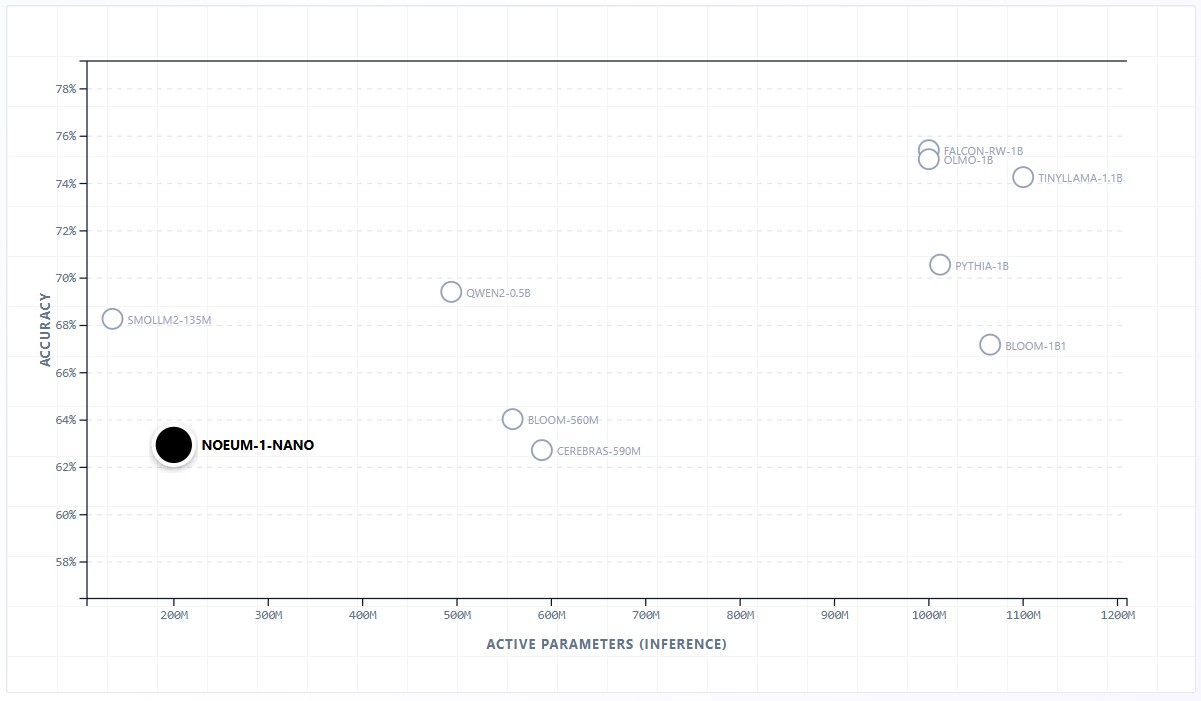Click the 78% y-axis tick label

pyautogui.click(x=66, y=89)
